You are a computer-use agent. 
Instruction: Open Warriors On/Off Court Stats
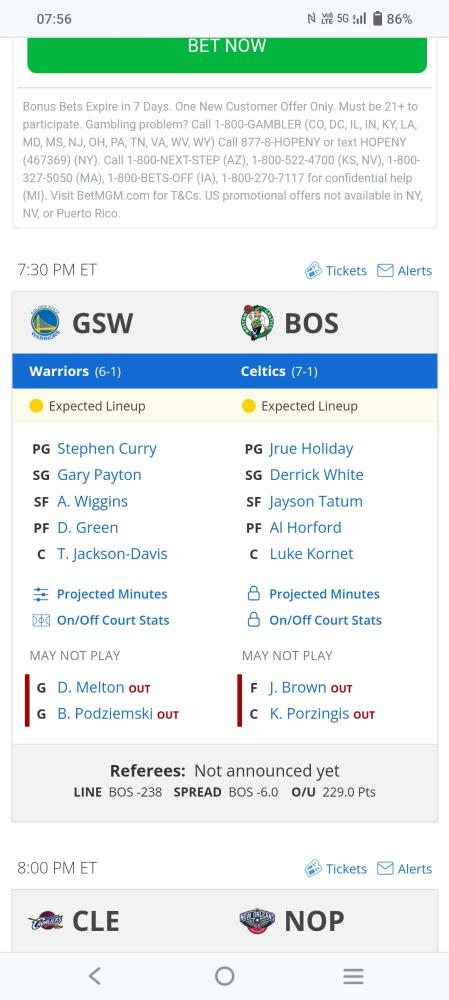click(101, 620)
